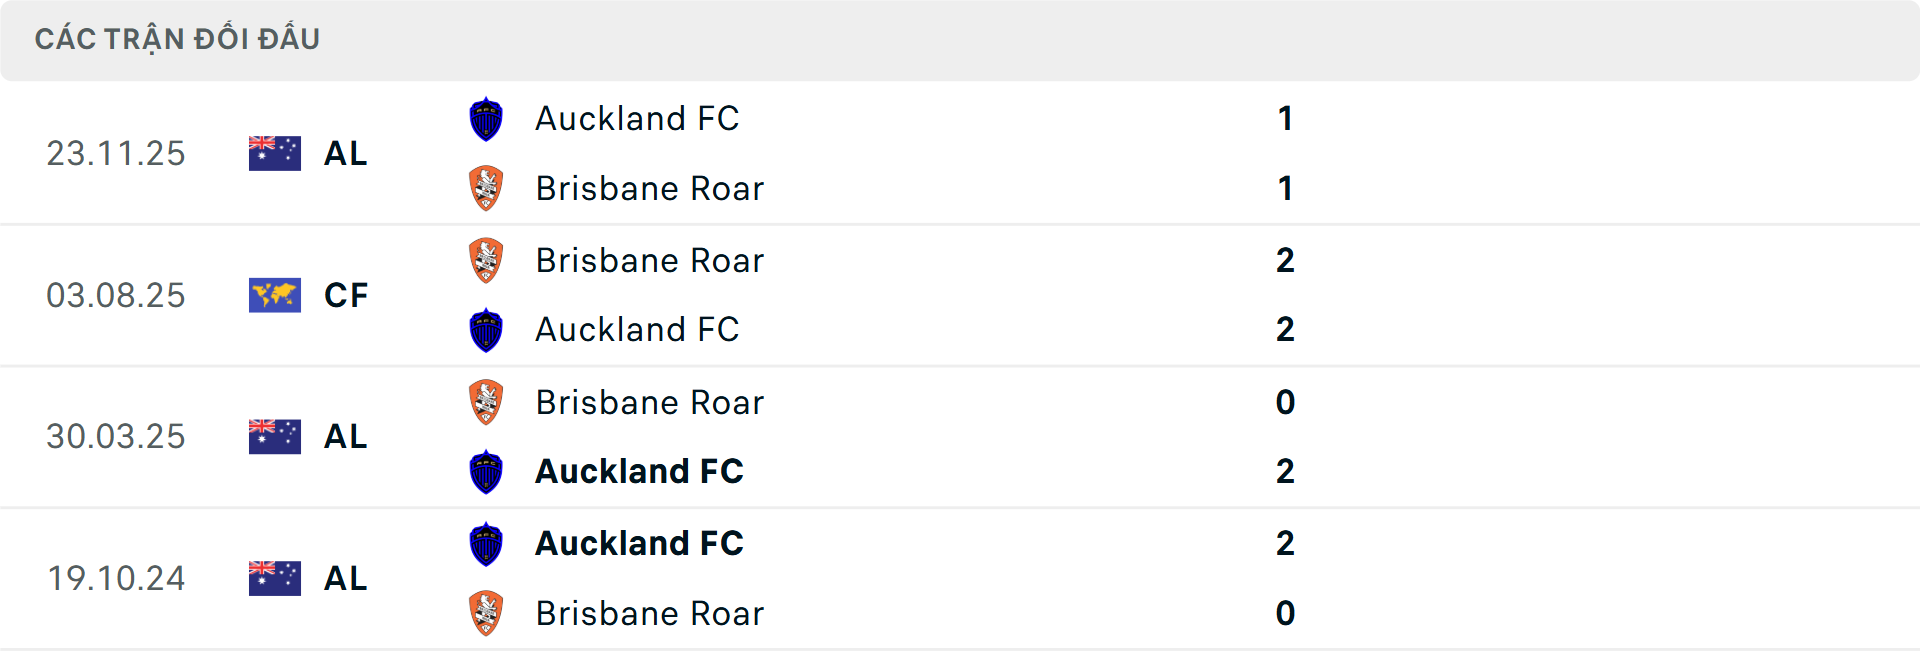
Task: Open Brisbane Roar from the 03.08.25 match
Action: pyautogui.click(x=650, y=260)
